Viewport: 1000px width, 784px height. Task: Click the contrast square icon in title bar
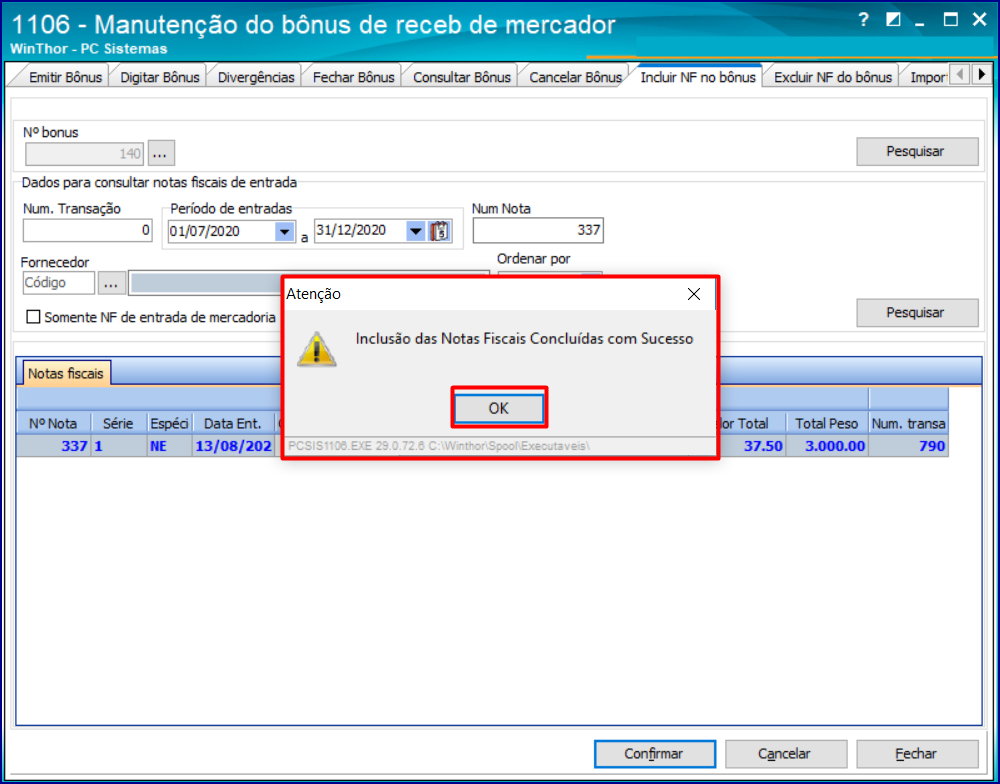(x=893, y=20)
